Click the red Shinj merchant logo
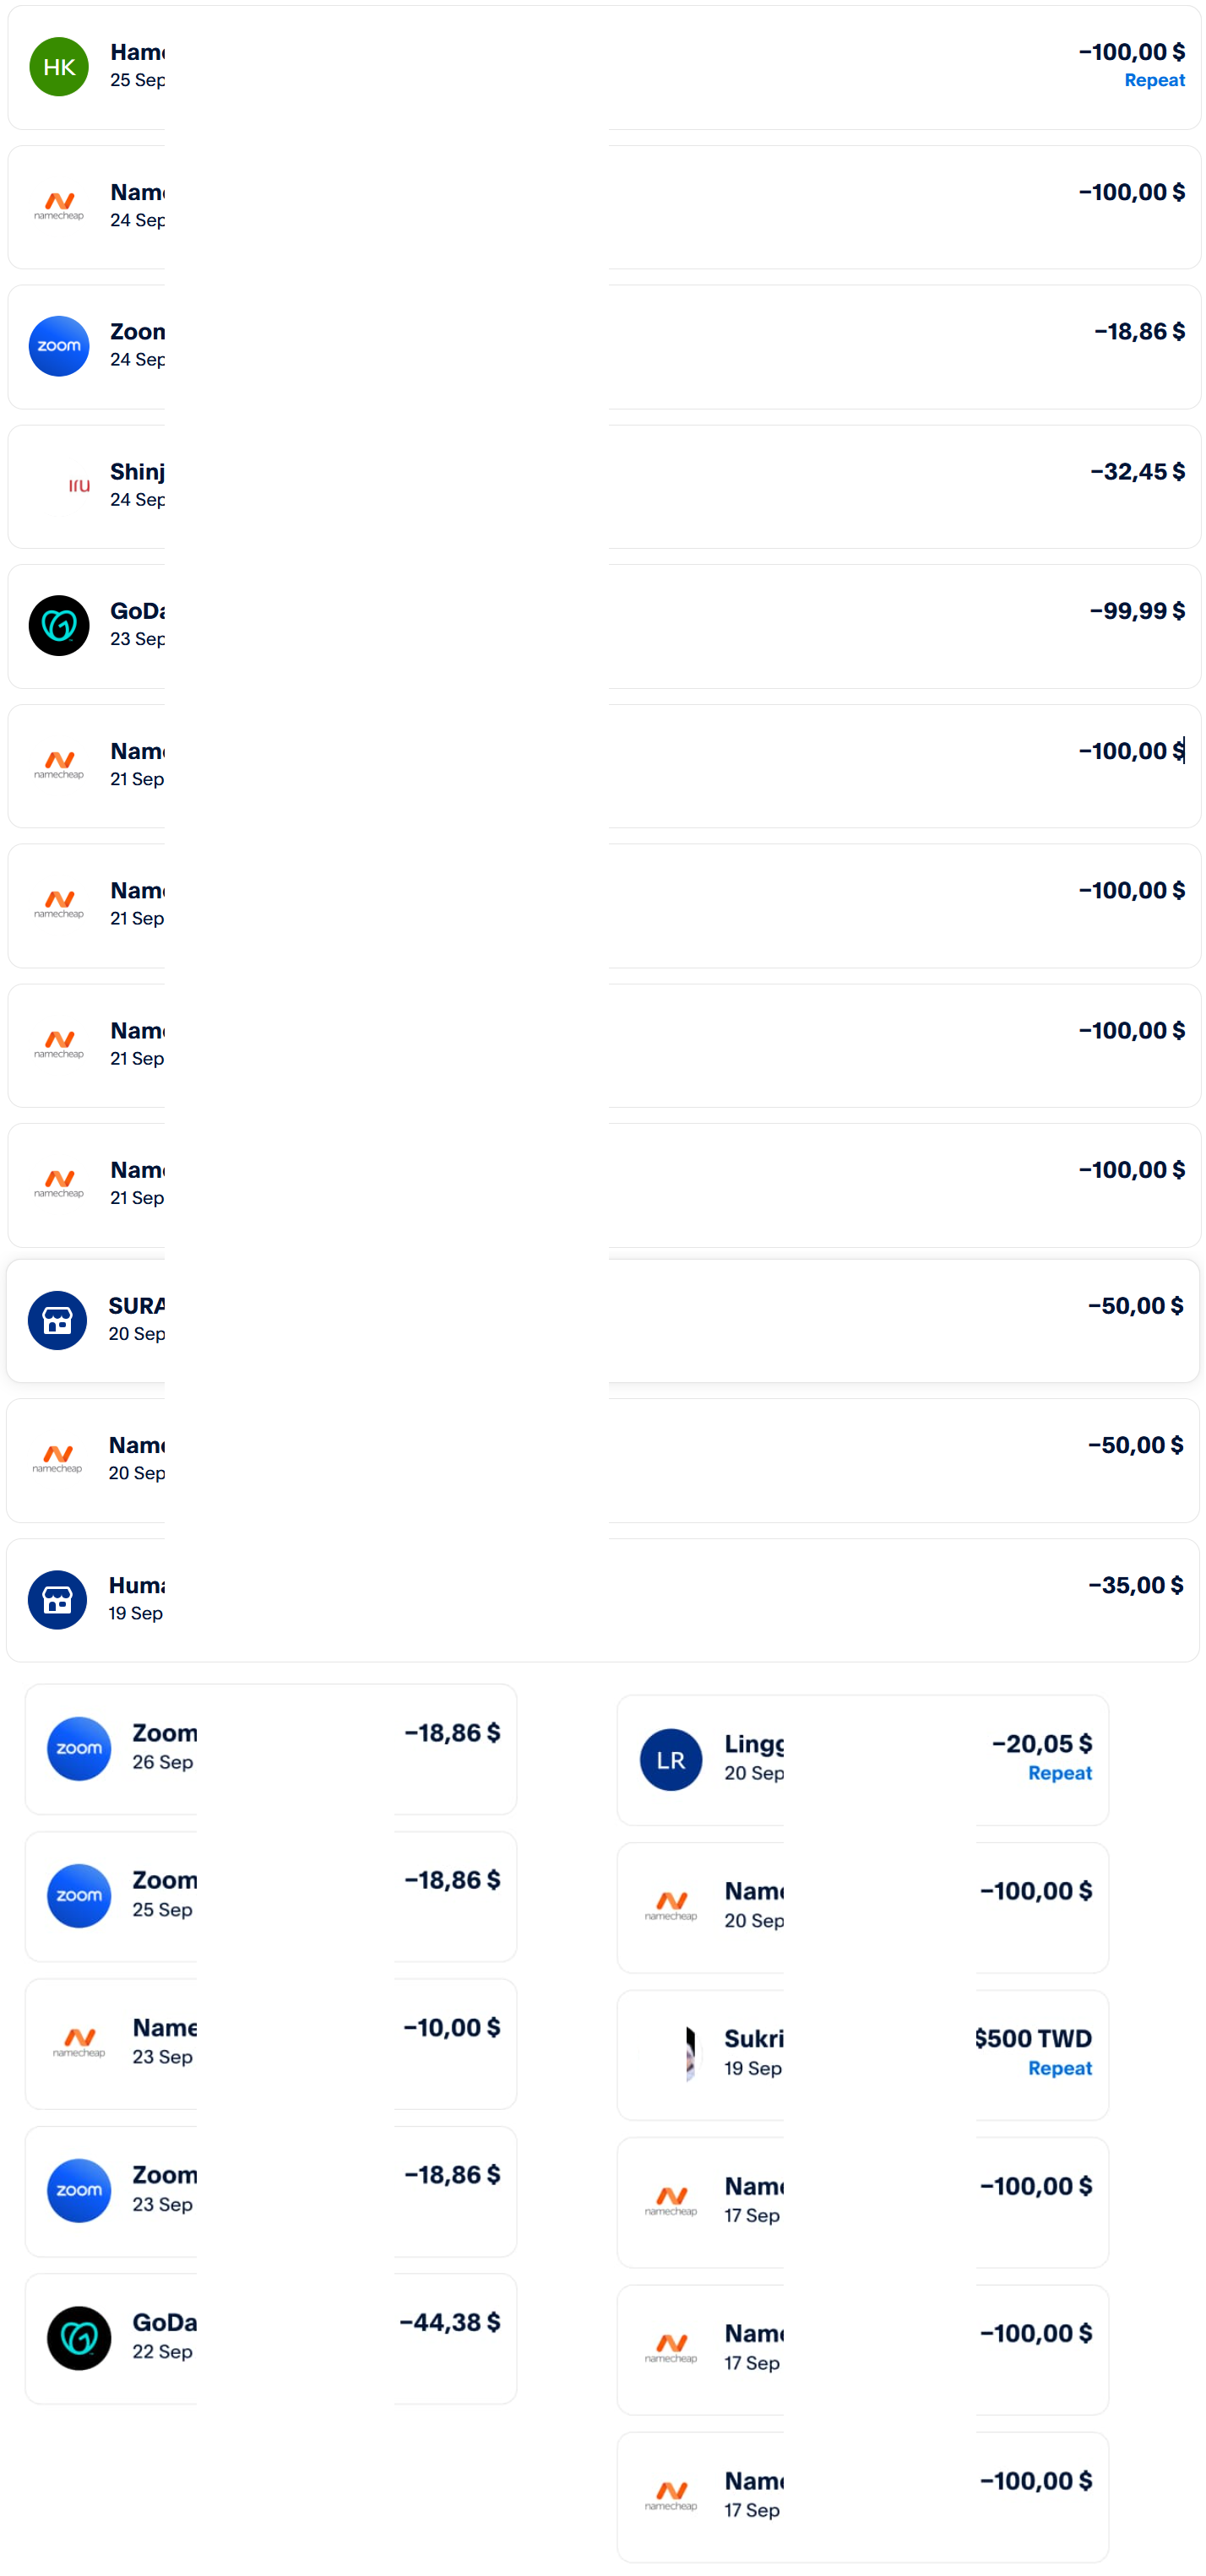 [x=79, y=486]
